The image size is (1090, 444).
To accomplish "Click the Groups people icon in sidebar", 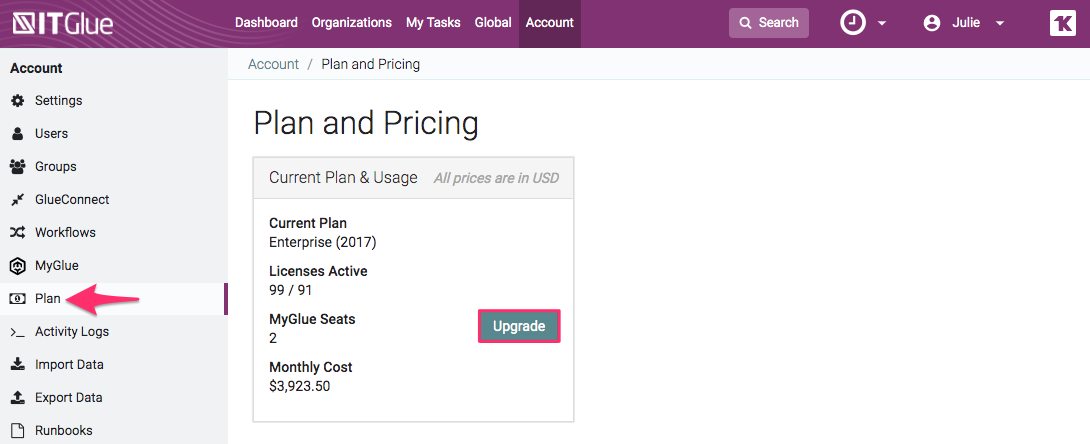I will pos(18,167).
